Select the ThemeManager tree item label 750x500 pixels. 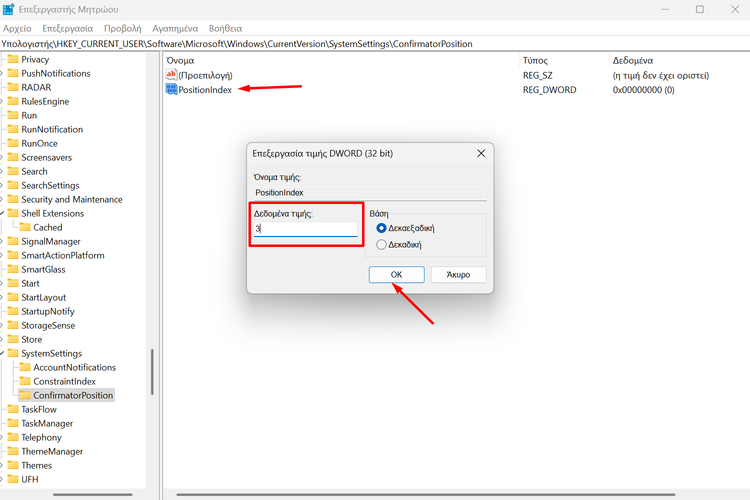(x=52, y=451)
